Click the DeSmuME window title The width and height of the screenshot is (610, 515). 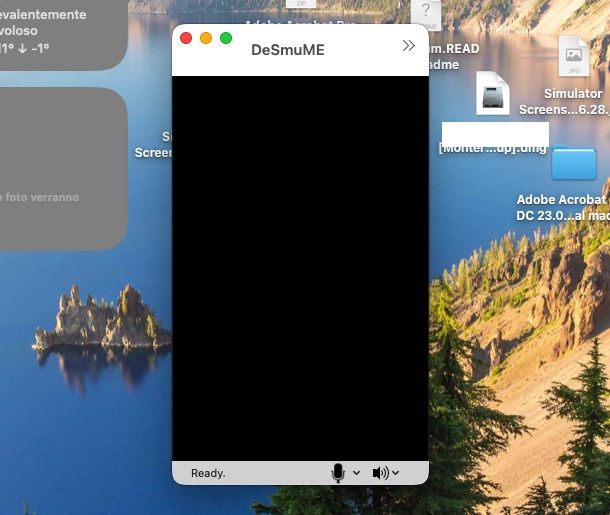point(288,49)
